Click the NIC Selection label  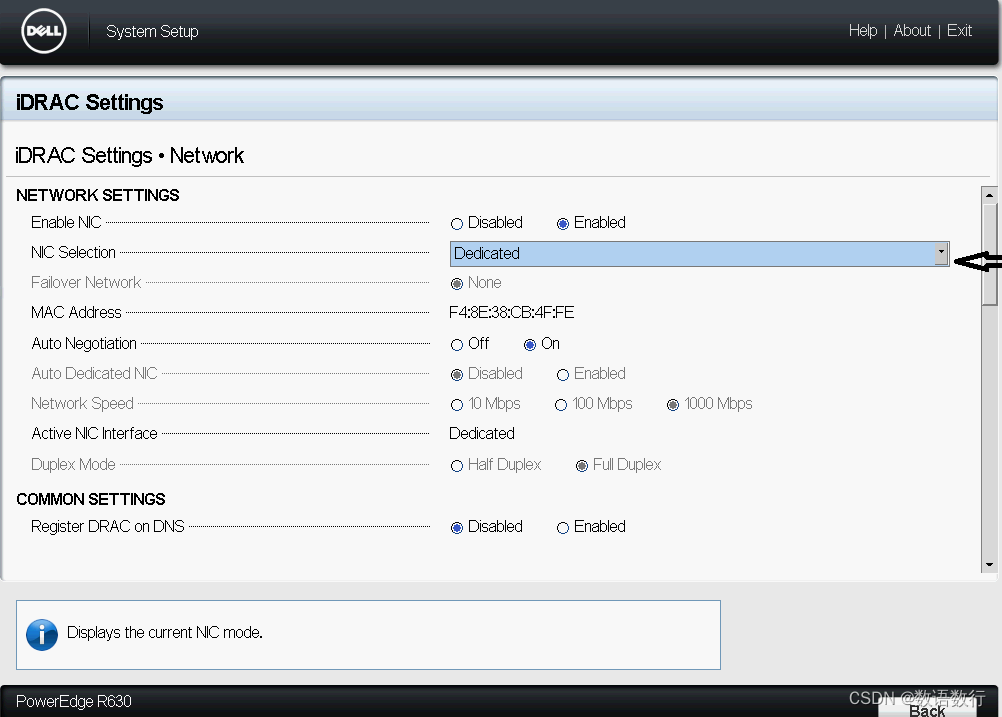click(x=73, y=252)
